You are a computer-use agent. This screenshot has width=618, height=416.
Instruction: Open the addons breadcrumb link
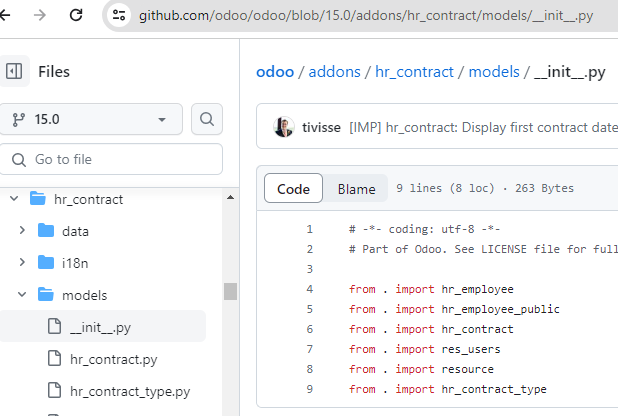pos(334,72)
